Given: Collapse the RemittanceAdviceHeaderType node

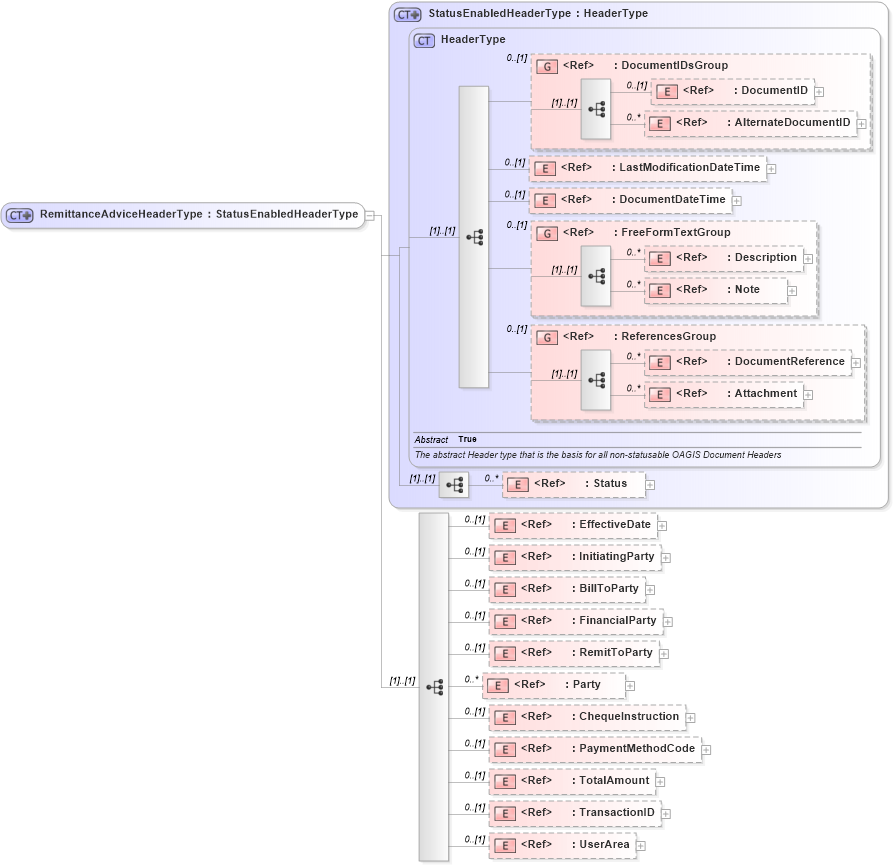Looking at the screenshot, I should (x=370, y=214).
